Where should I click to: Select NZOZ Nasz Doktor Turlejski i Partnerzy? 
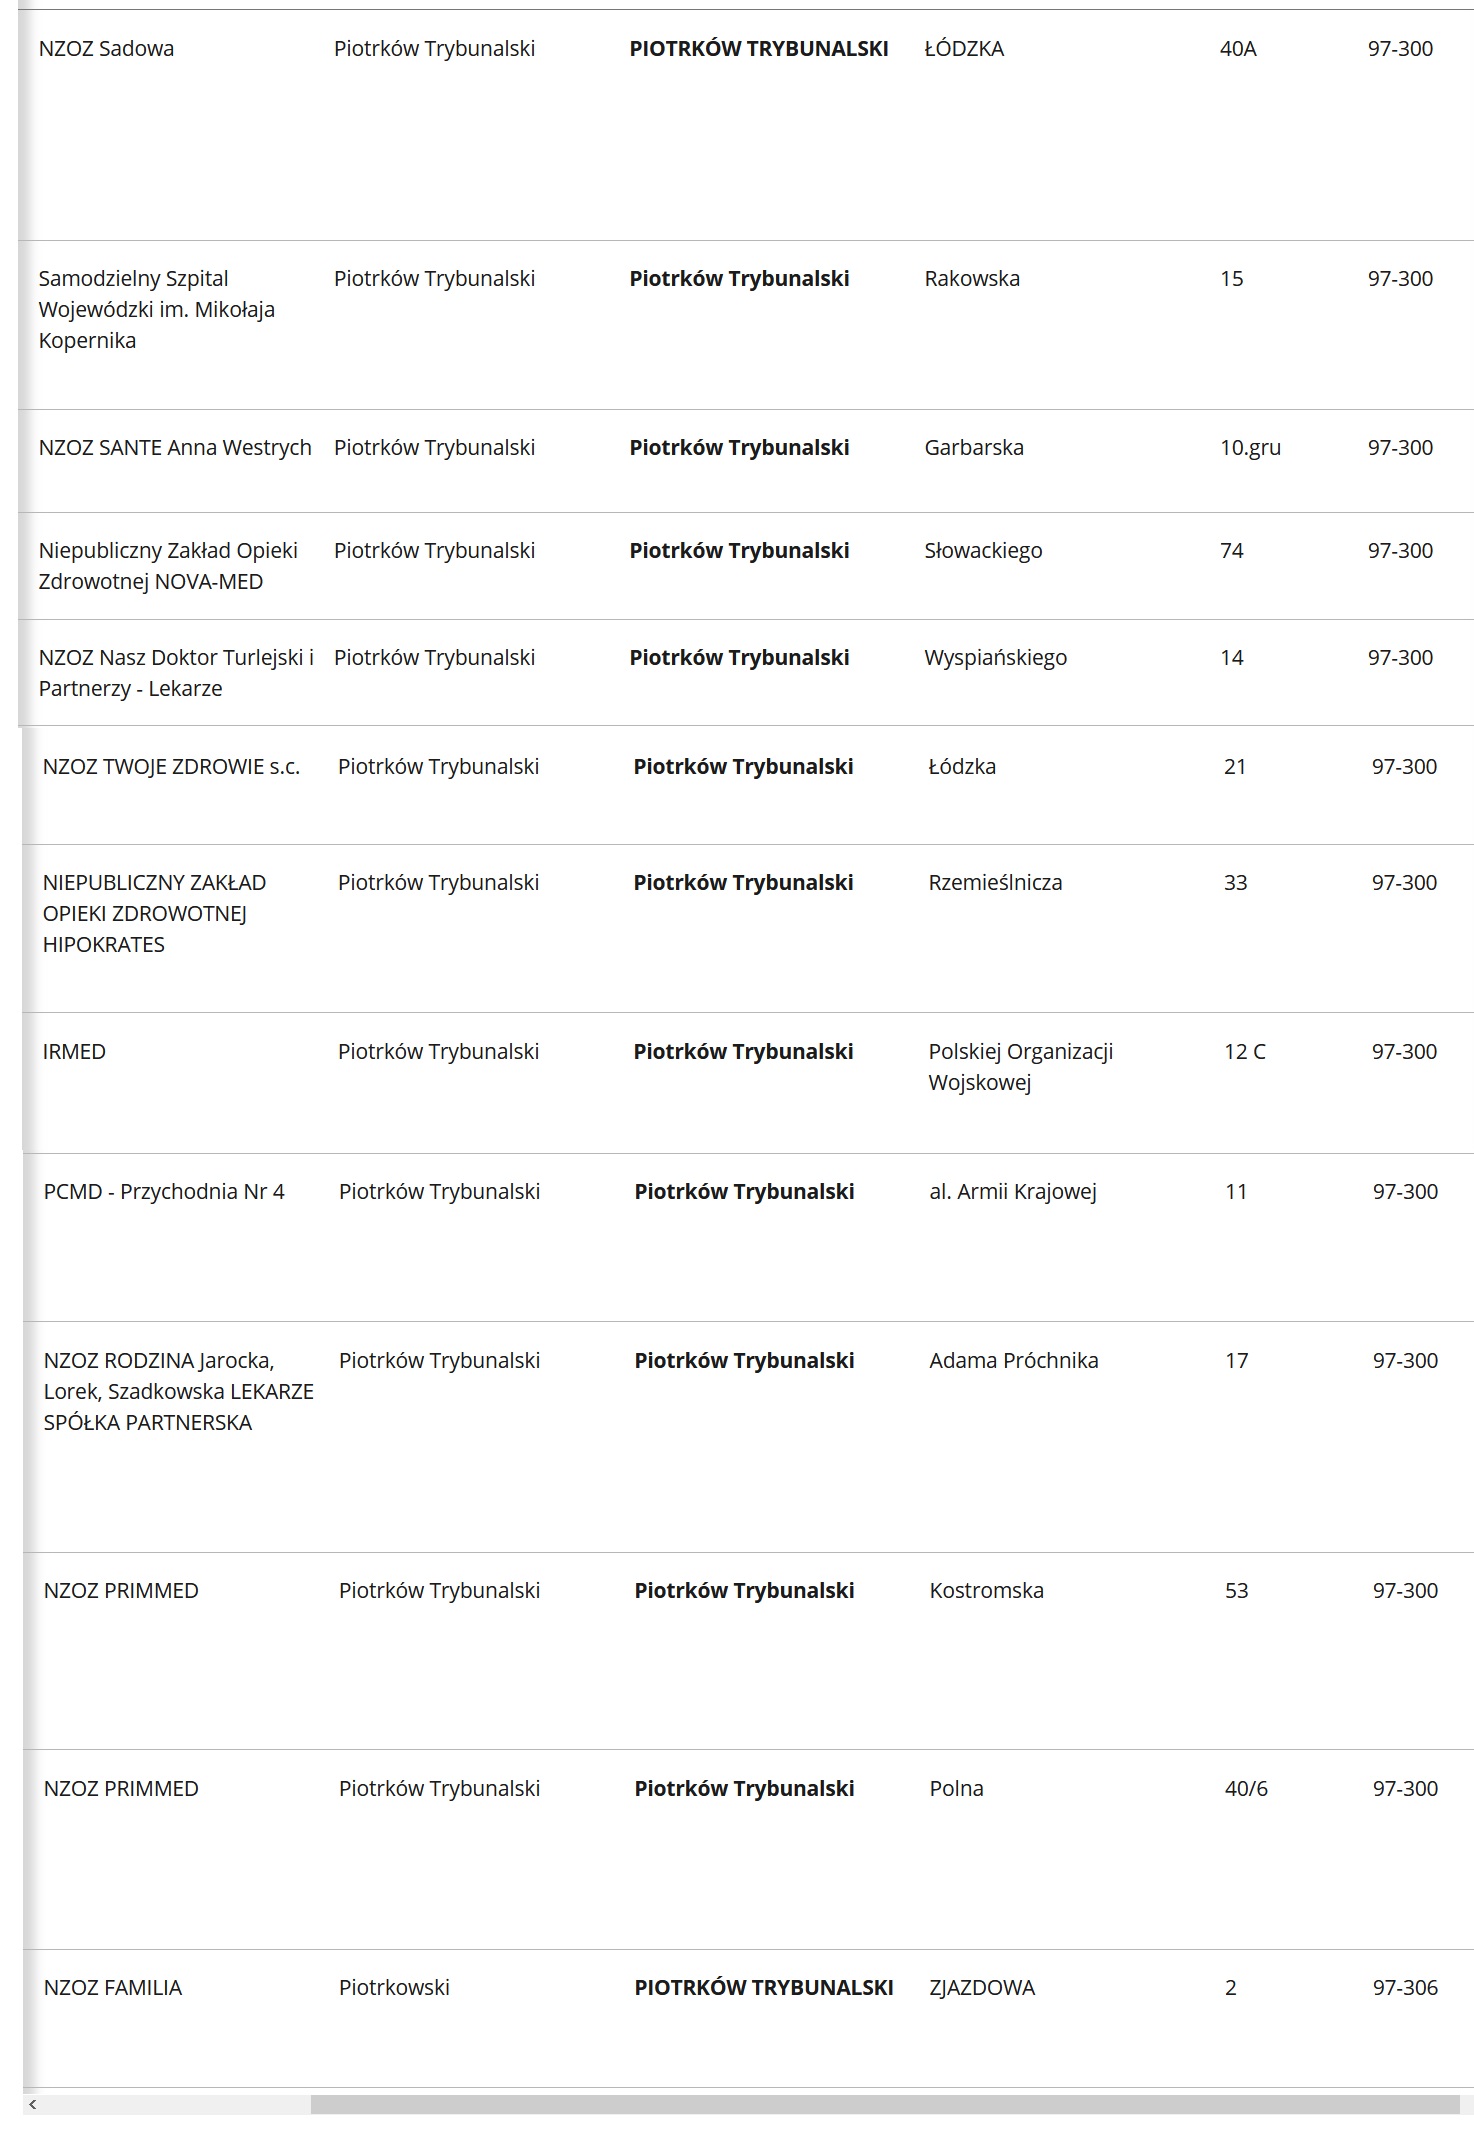(x=176, y=673)
